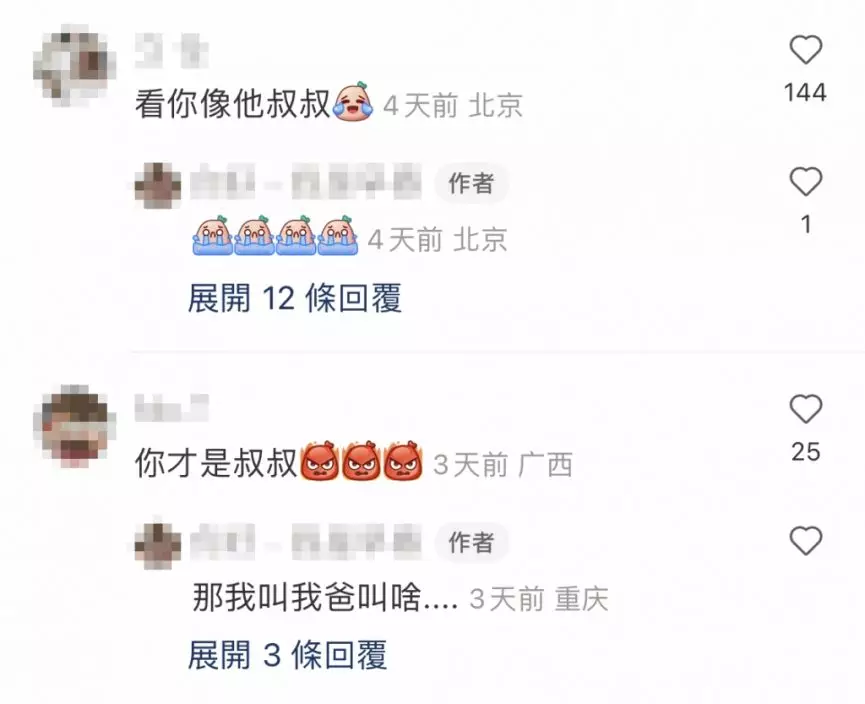Tap the first crying emoji in author's reply
The height and width of the screenshot is (704, 865).
pyautogui.click(x=213, y=236)
